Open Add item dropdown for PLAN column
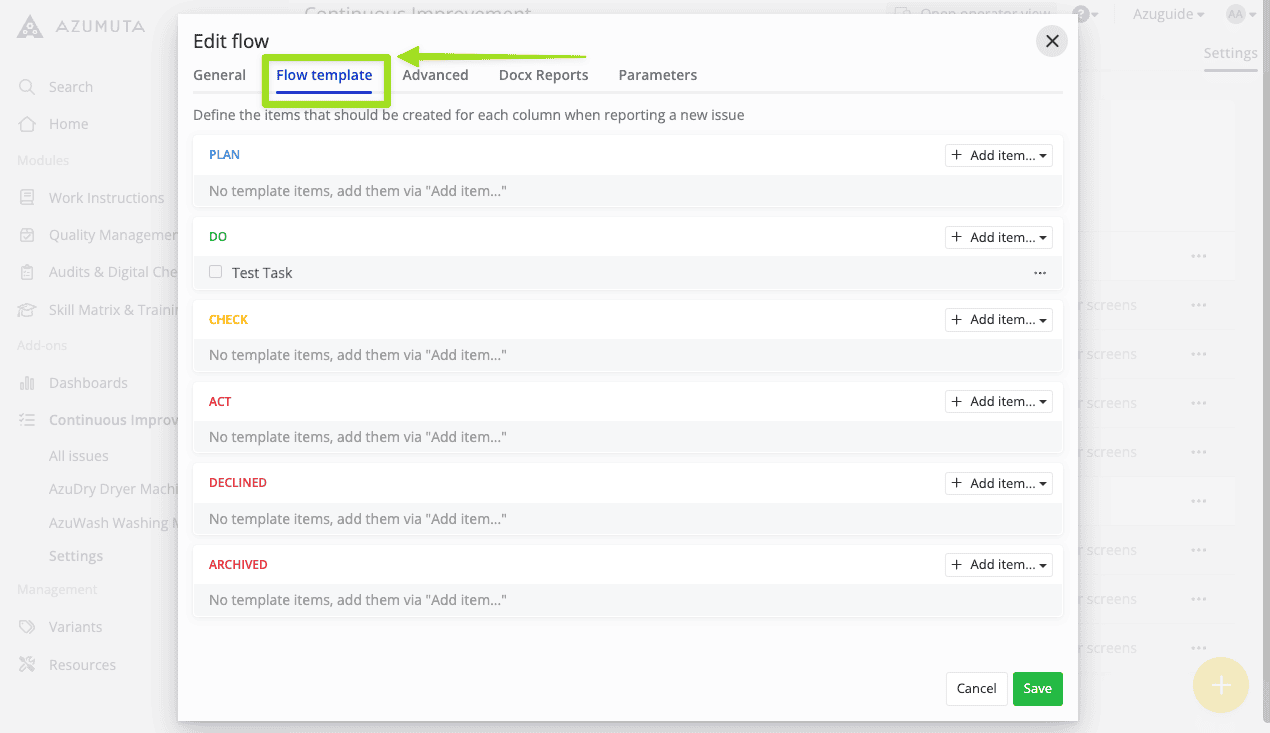 coord(998,156)
